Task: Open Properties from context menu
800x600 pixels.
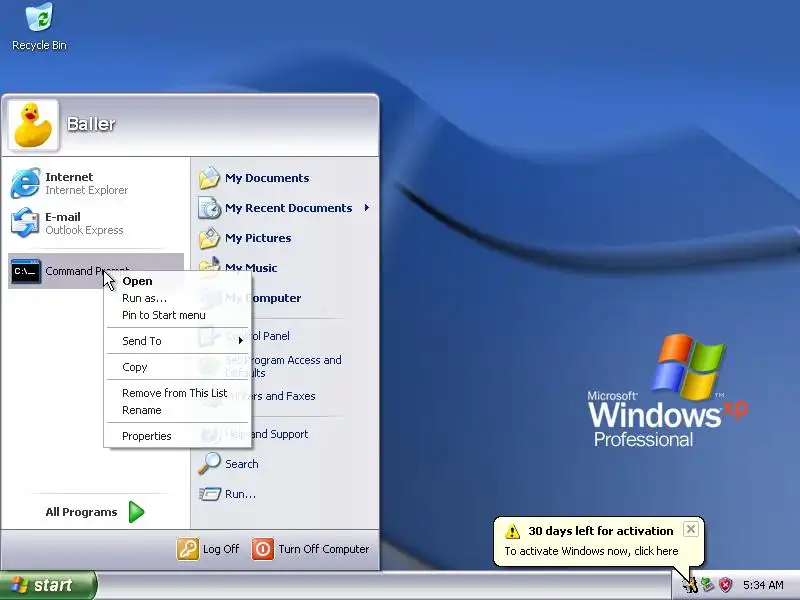Action: (177, 436)
